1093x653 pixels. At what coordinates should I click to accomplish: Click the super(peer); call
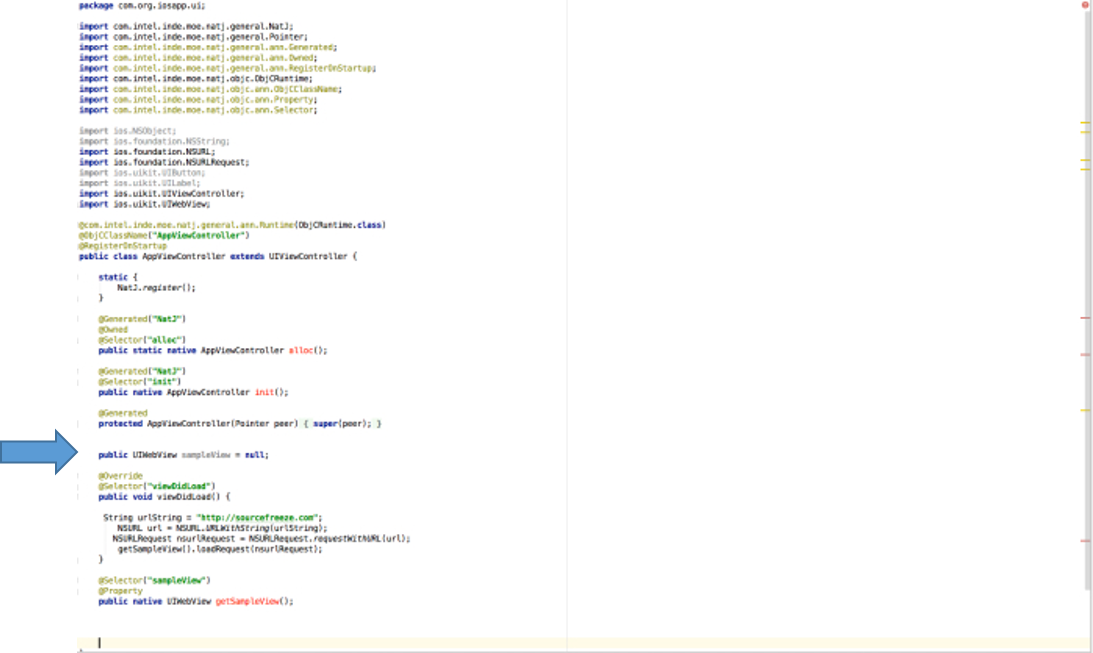(342, 424)
